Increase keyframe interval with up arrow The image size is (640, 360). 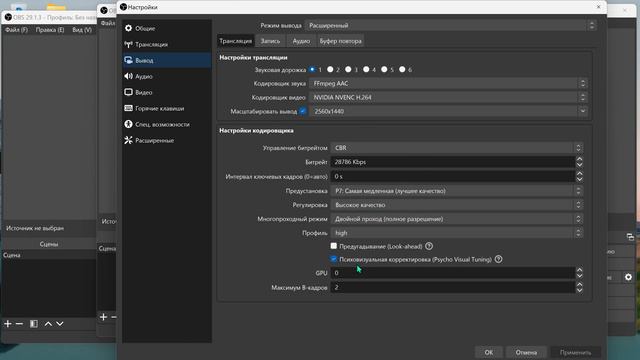coord(580,173)
